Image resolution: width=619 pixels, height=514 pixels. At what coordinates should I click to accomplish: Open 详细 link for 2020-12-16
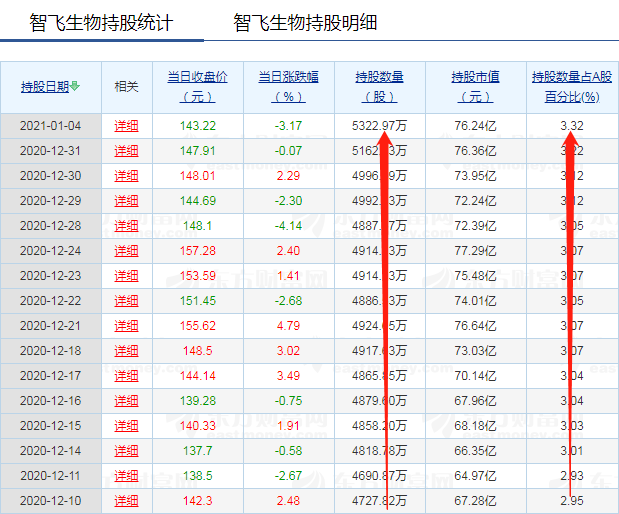[x=126, y=401]
